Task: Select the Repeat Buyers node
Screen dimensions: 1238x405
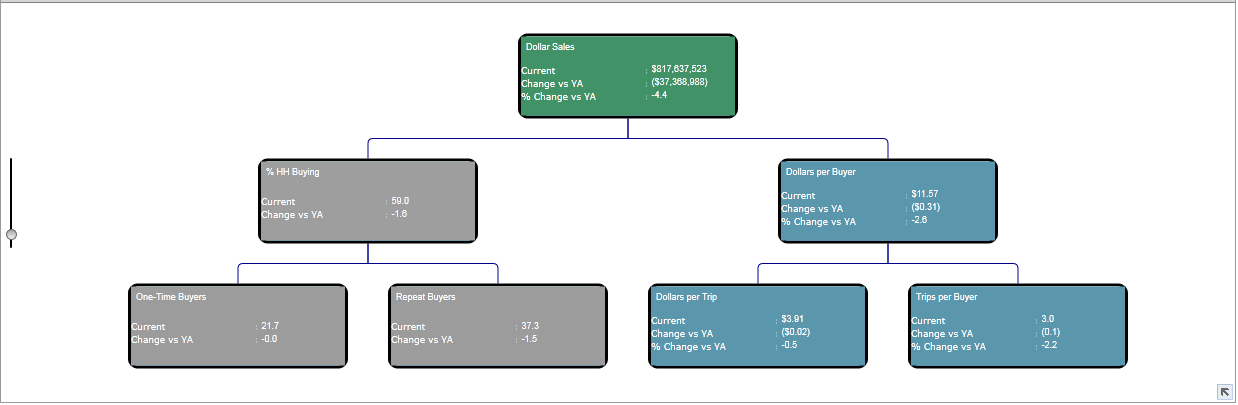Action: [x=498, y=326]
